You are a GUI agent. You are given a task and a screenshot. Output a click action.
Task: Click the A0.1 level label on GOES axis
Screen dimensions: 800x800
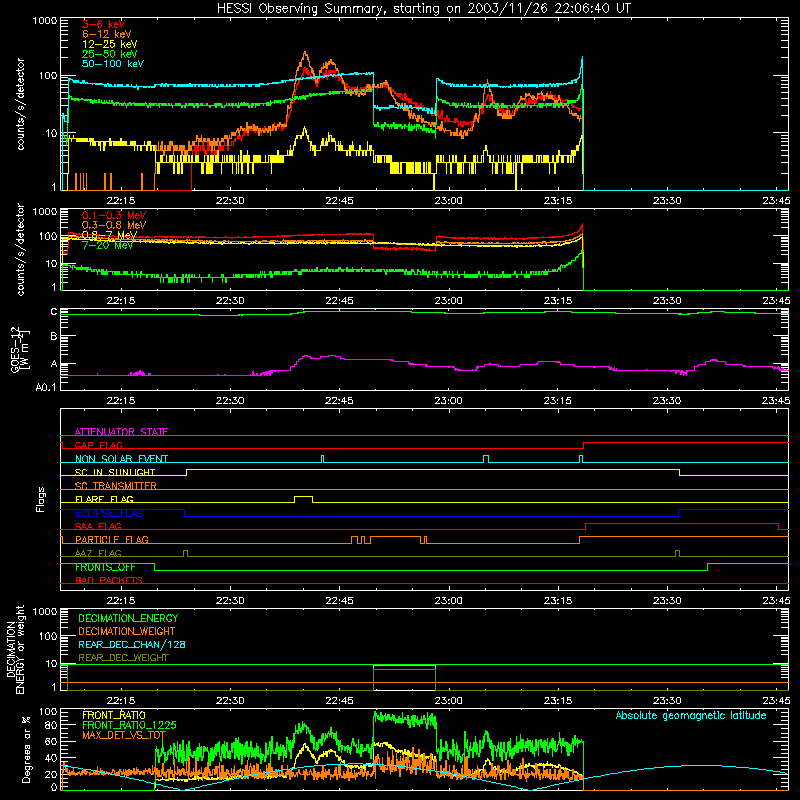46,387
